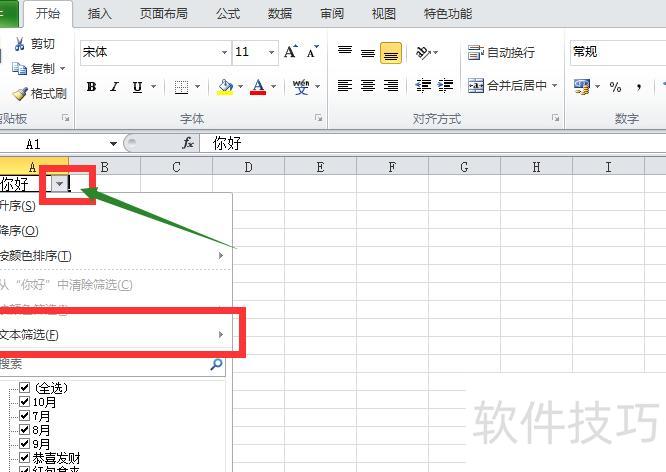Switch to the 页面布局 tab
666x472 pixels.
pos(164,14)
